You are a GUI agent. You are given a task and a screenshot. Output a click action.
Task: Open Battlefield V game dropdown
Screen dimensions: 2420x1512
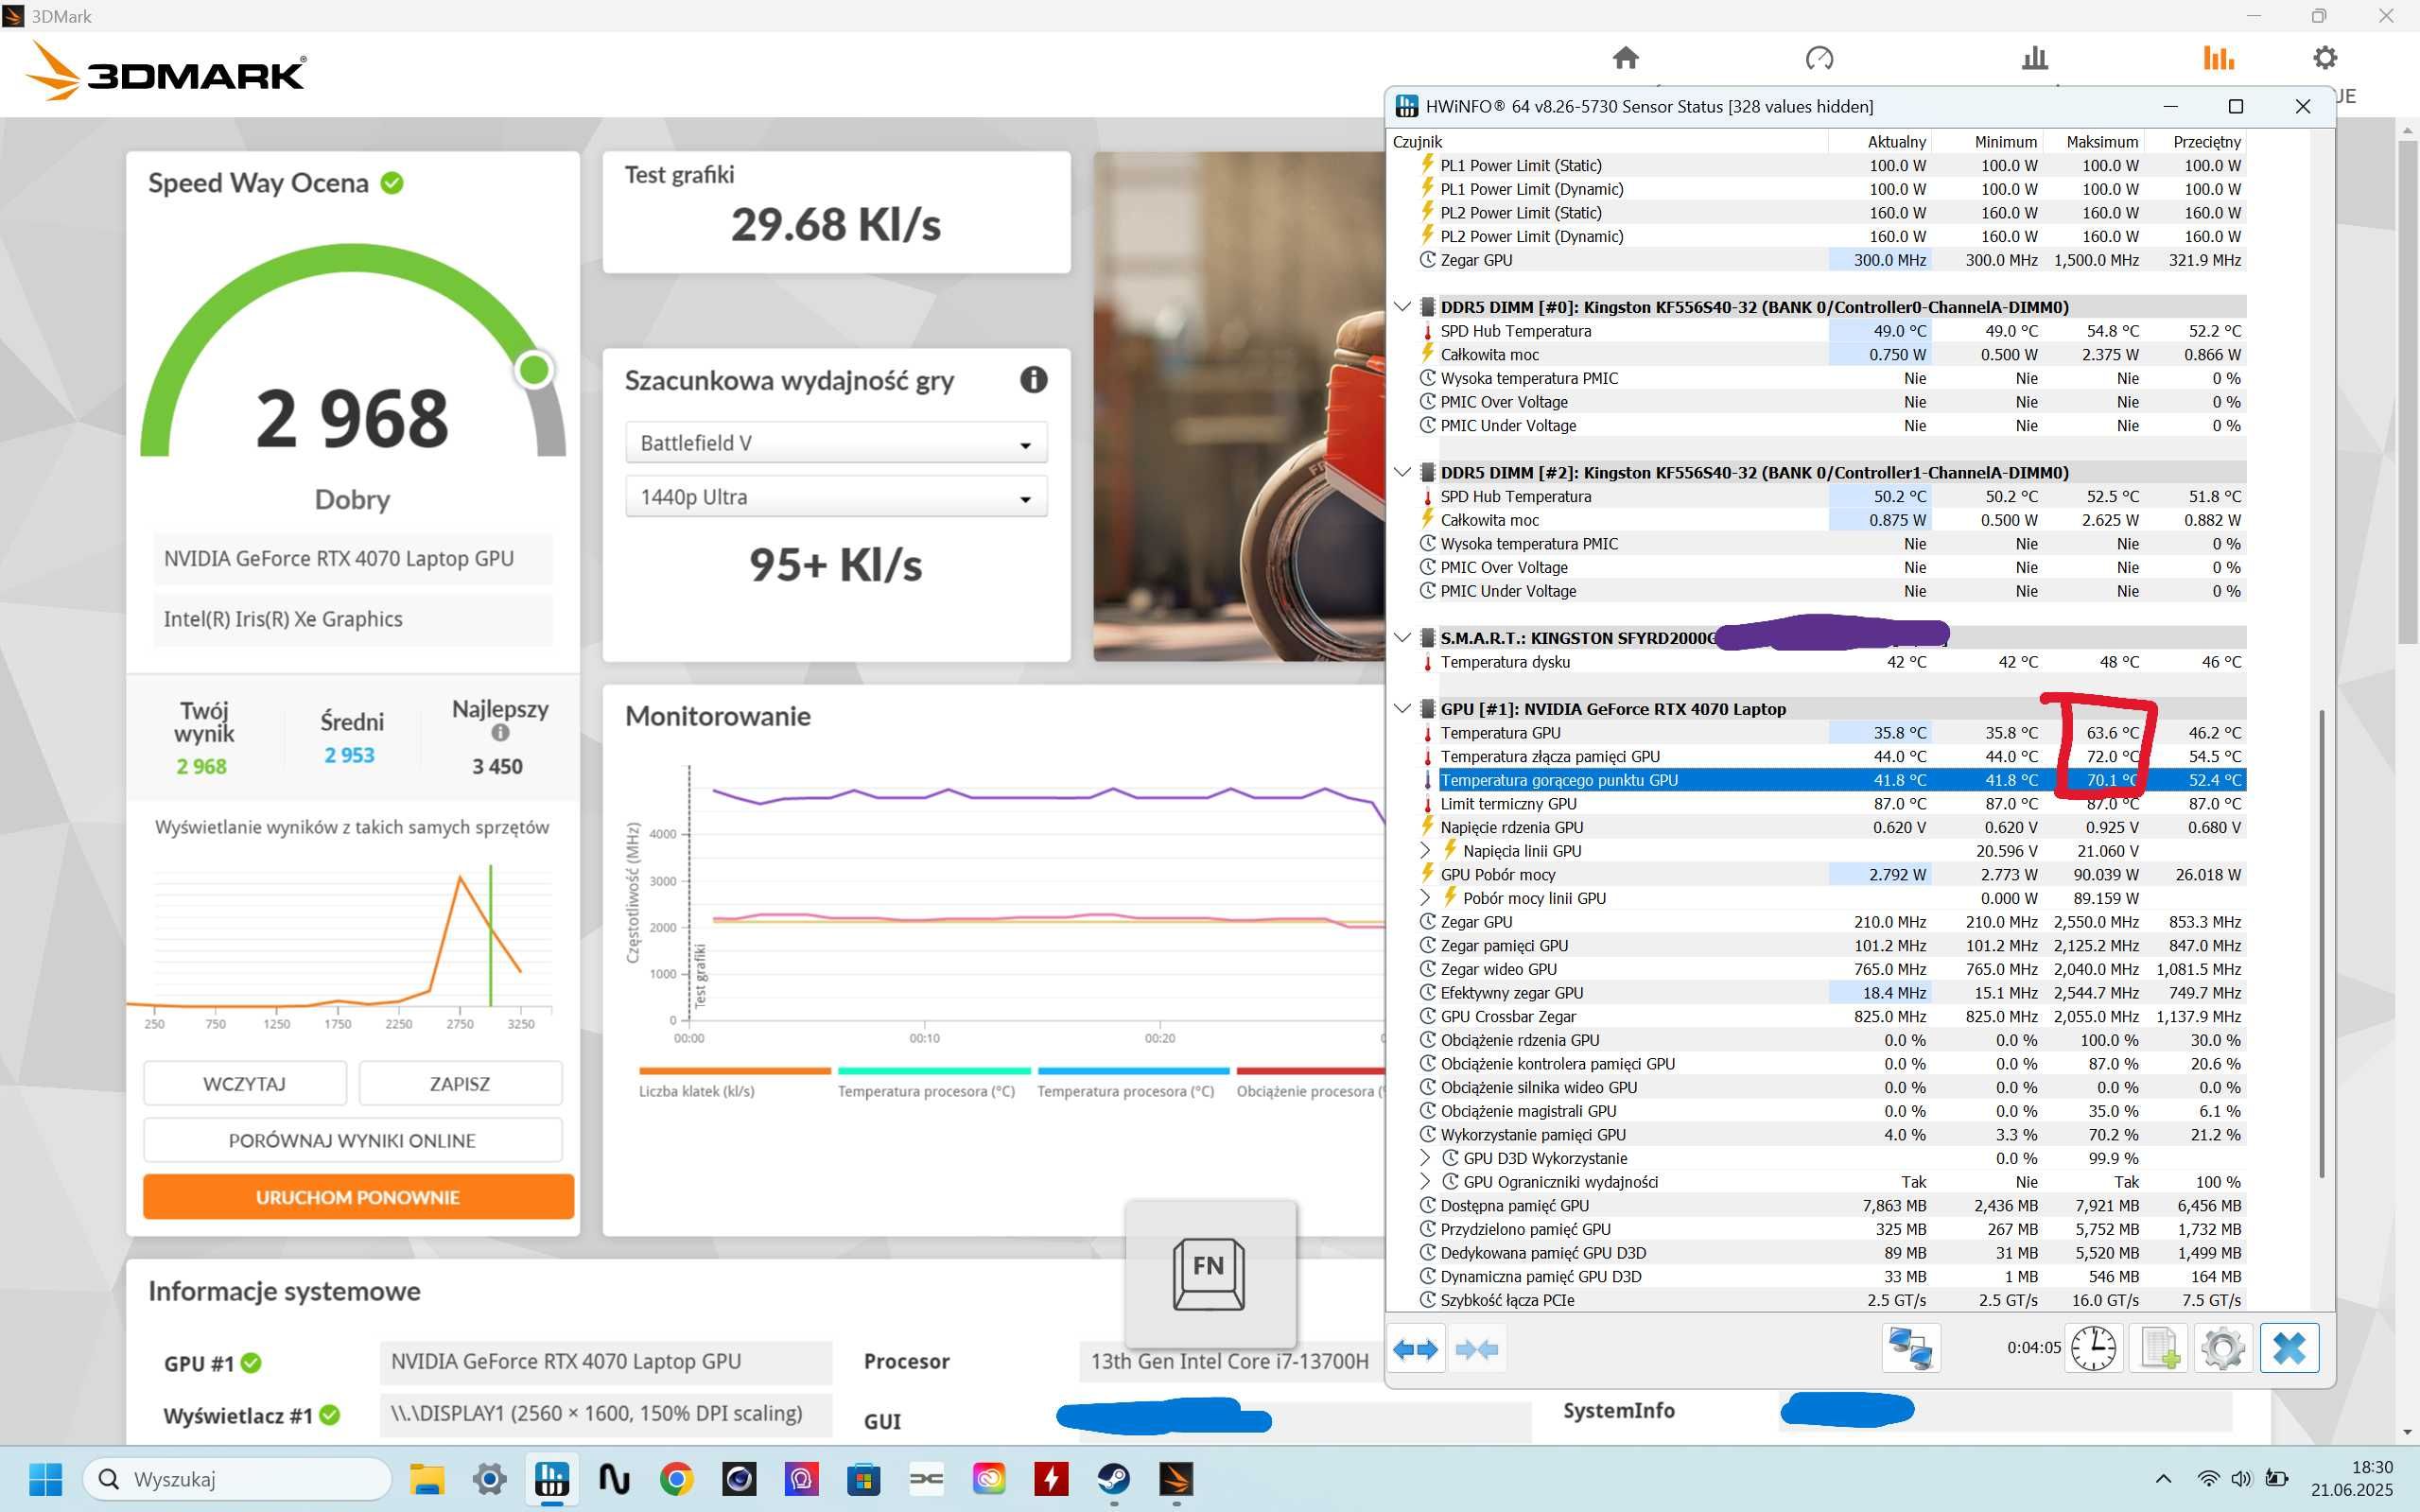pos(836,443)
